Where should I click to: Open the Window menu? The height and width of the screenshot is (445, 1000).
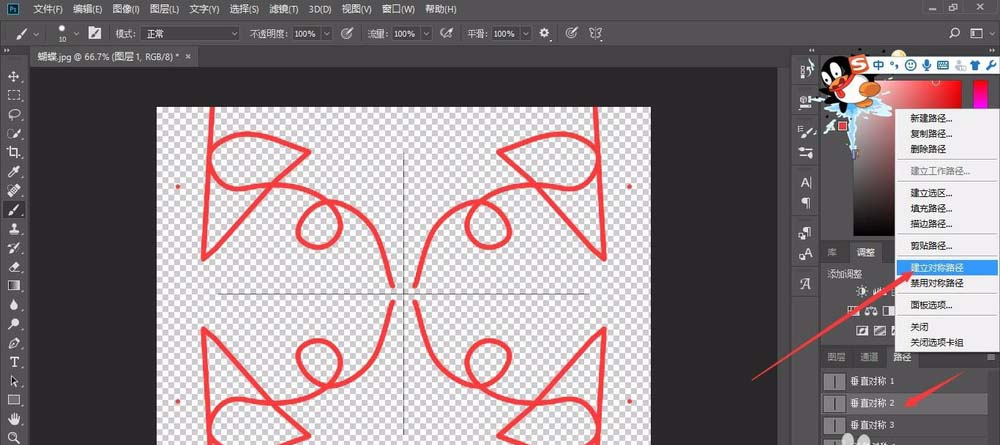[398, 9]
